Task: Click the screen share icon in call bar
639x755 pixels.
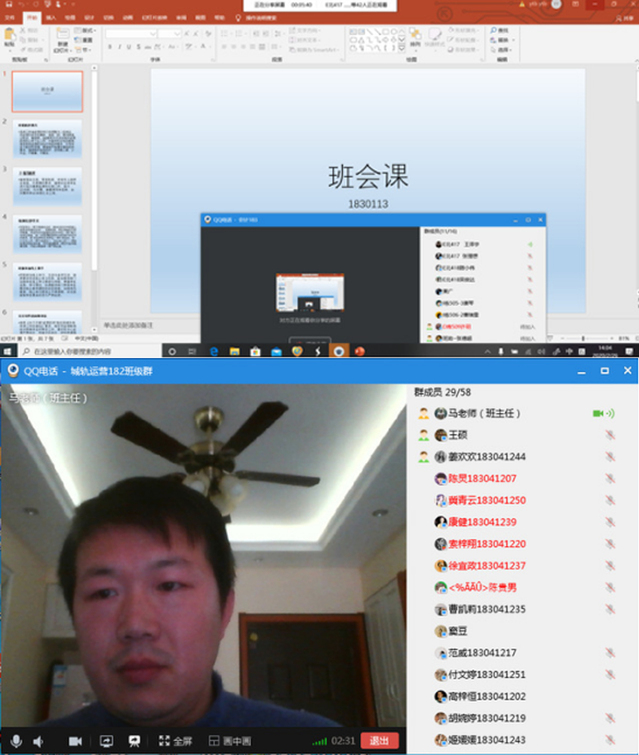Action: [106, 741]
